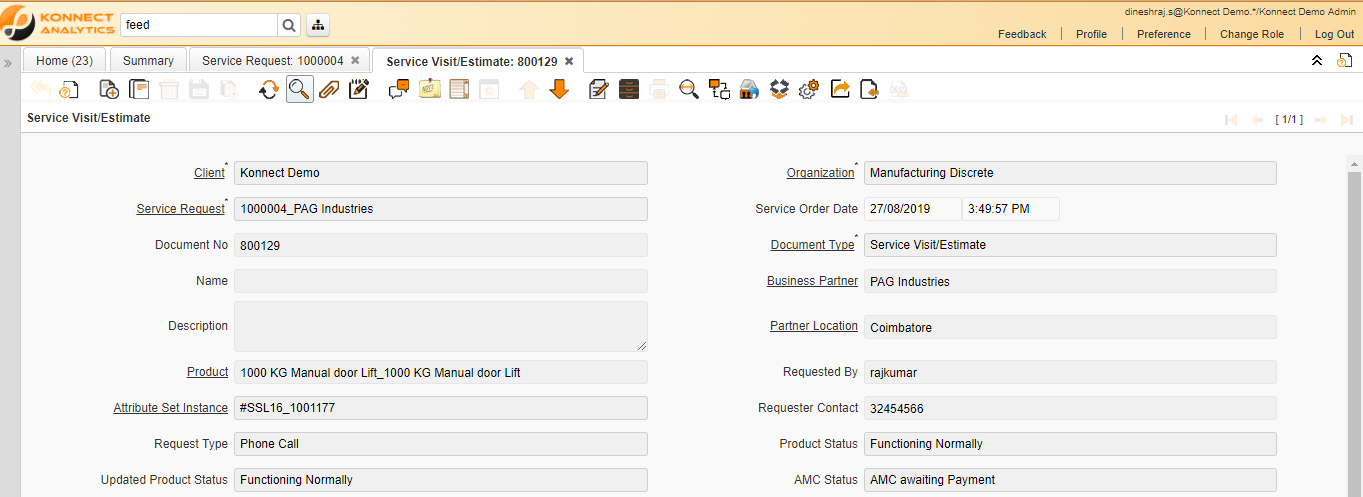1363x497 pixels.
Task: Click the empty Name input field
Action: (441, 281)
